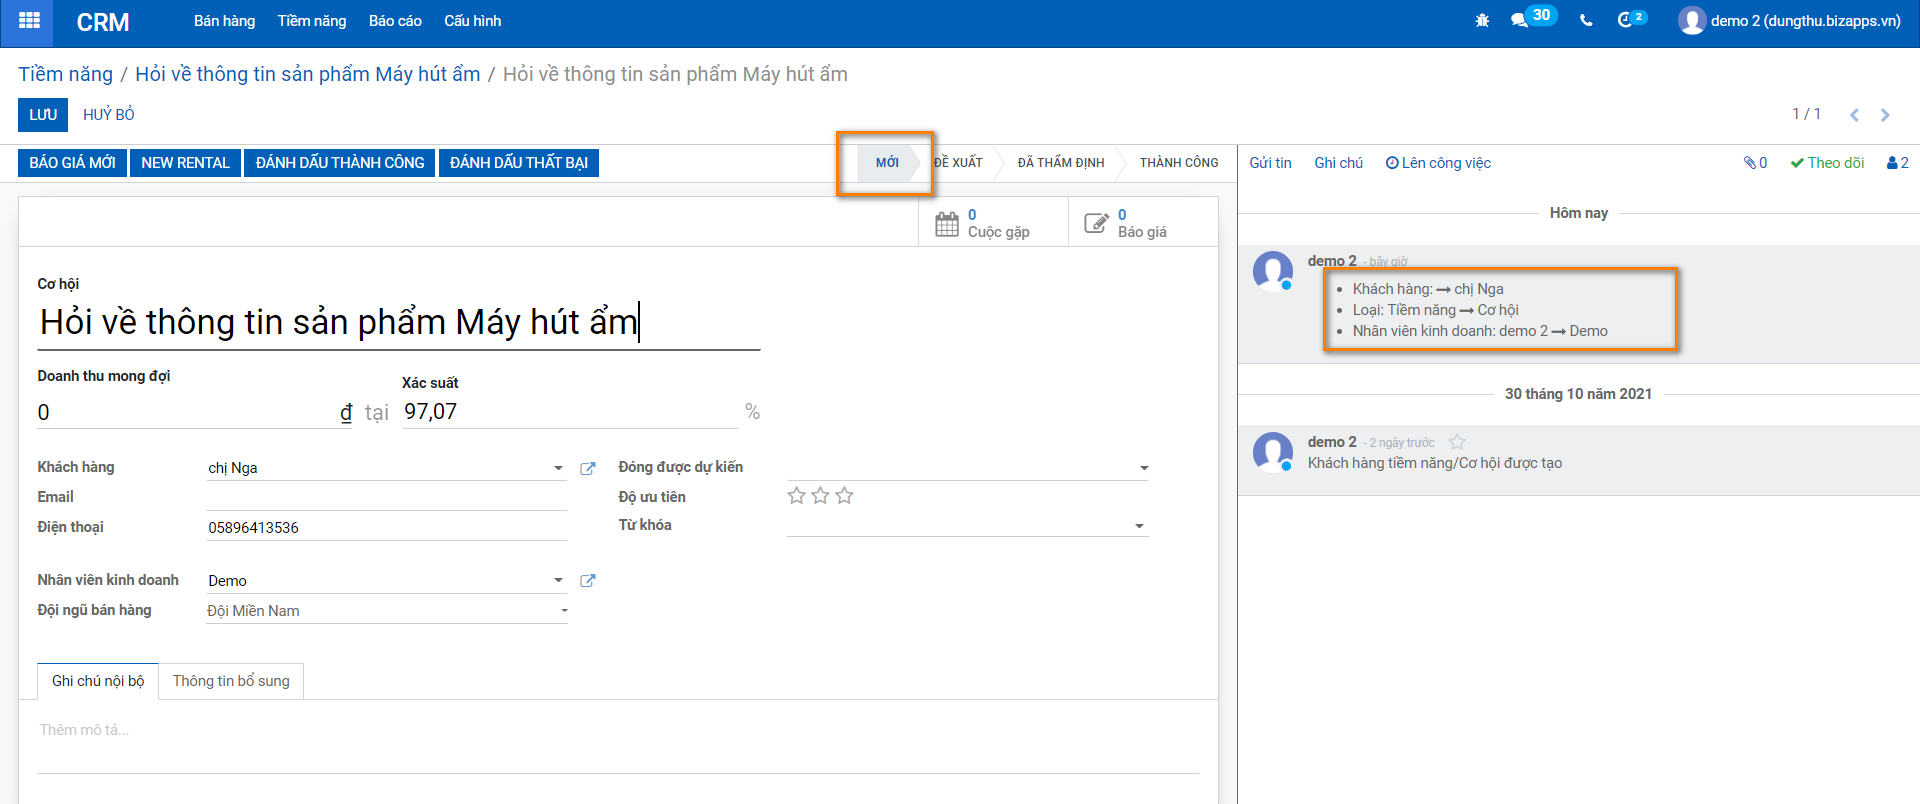Expand the Đội ngũ bán hàng dropdown
Image resolution: width=1920 pixels, height=804 pixels.
pyautogui.click(x=564, y=611)
